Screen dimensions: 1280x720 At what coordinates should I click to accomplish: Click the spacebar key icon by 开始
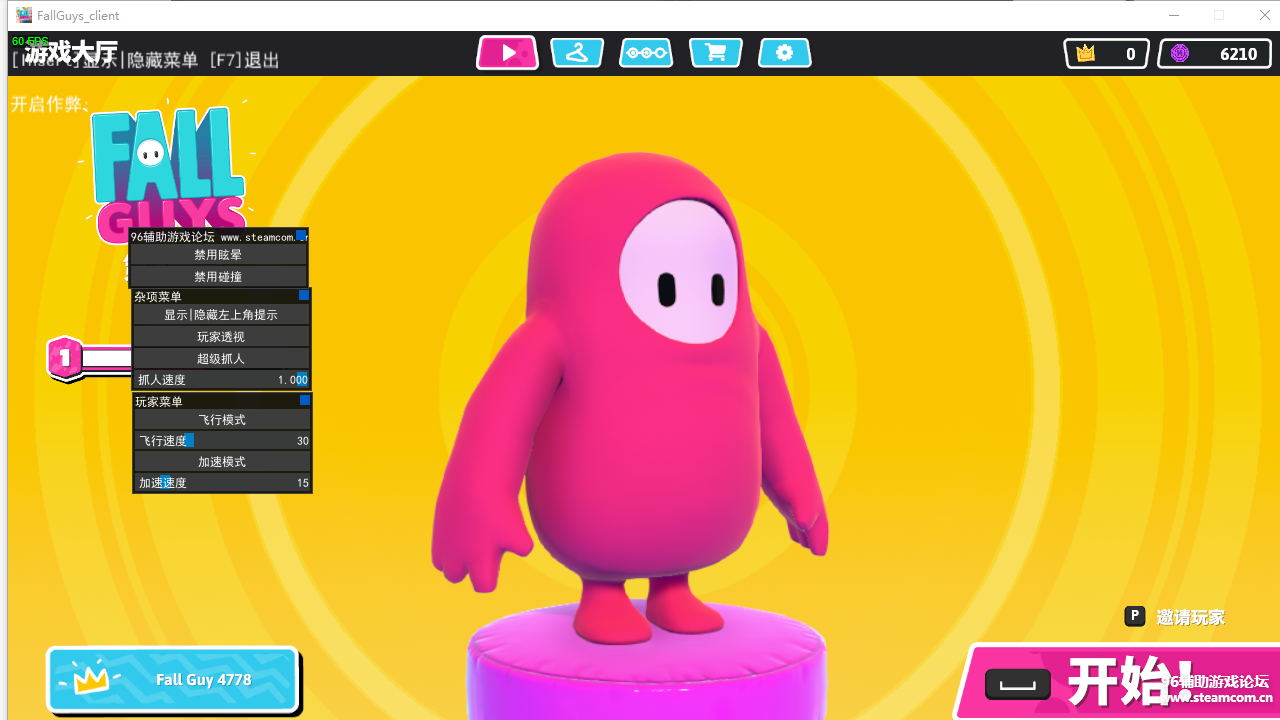click(x=1018, y=684)
